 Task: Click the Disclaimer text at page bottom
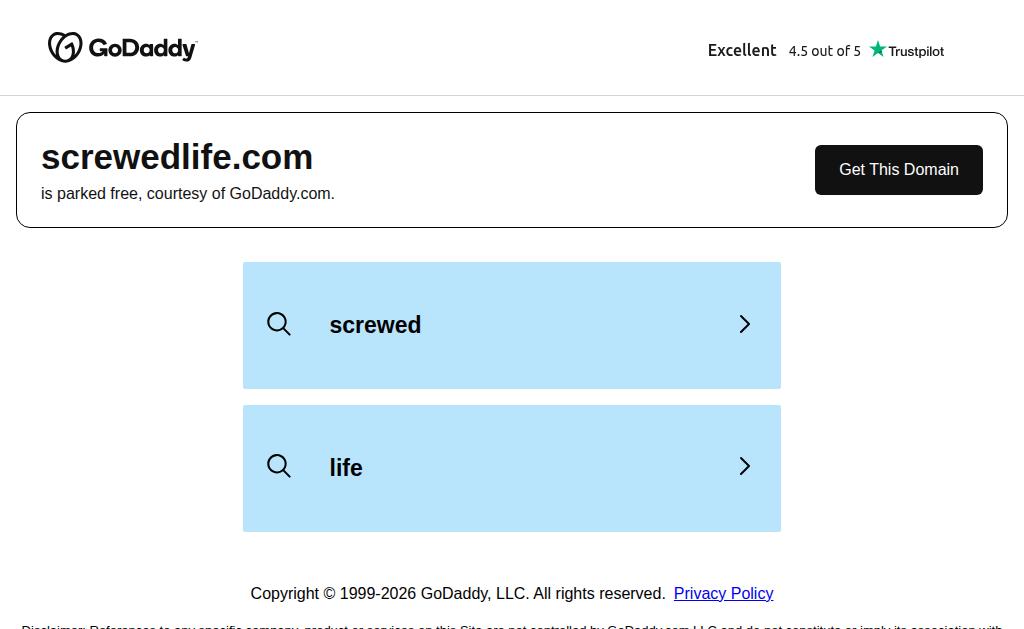511,626
